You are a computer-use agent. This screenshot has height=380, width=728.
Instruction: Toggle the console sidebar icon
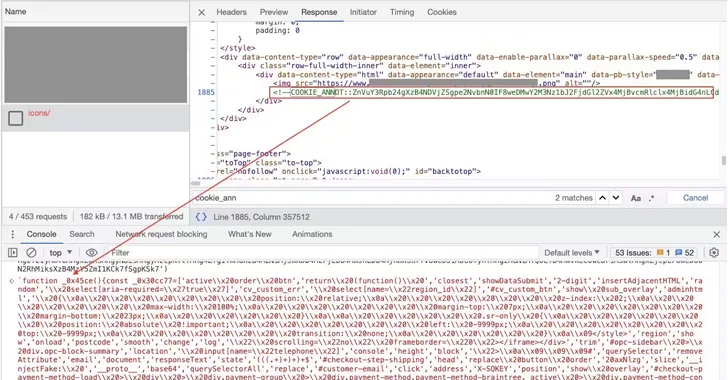[x=13, y=253]
